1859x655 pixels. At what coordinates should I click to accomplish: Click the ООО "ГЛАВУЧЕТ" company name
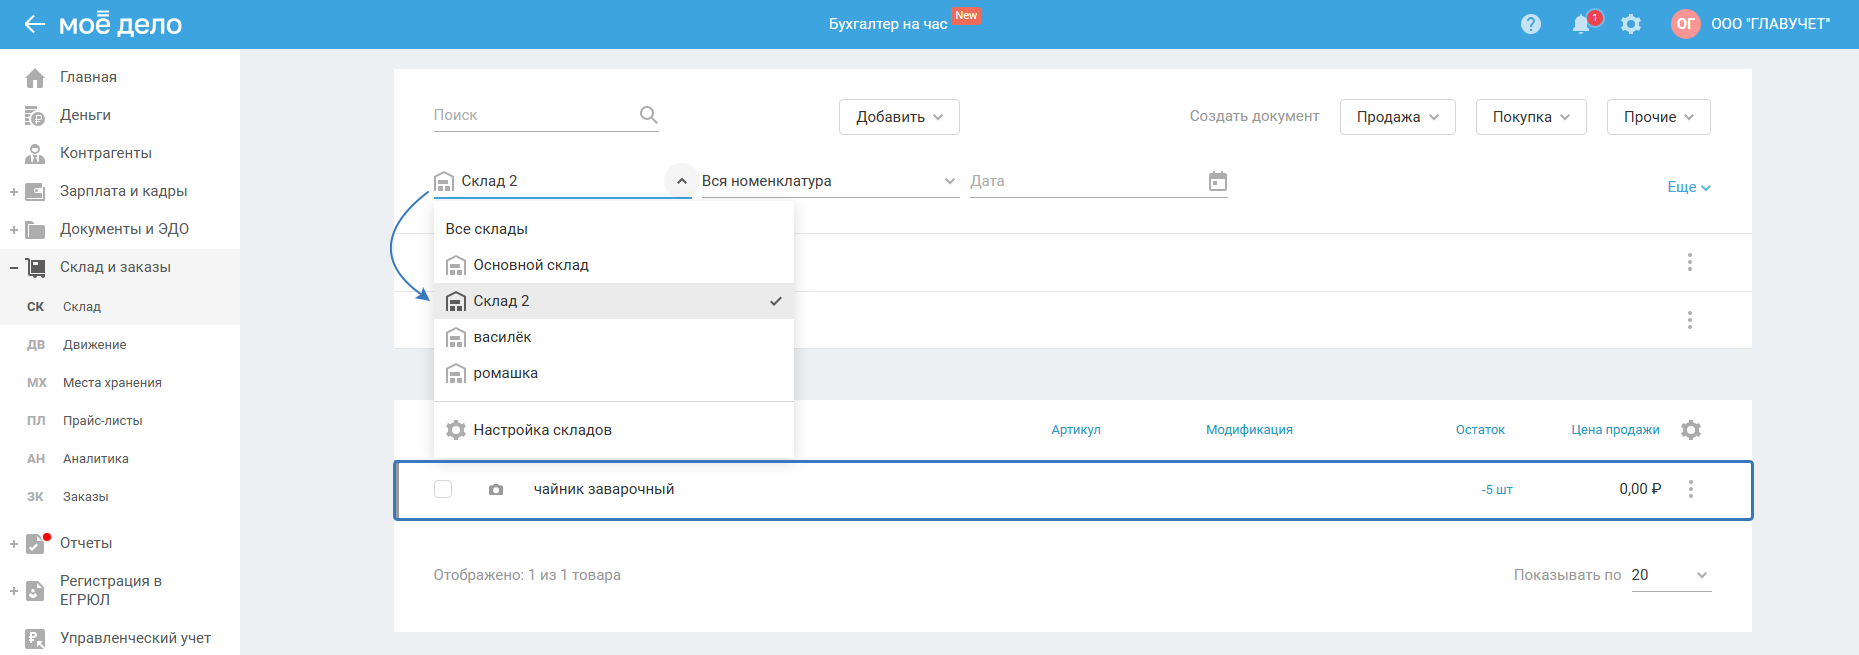tap(1770, 24)
